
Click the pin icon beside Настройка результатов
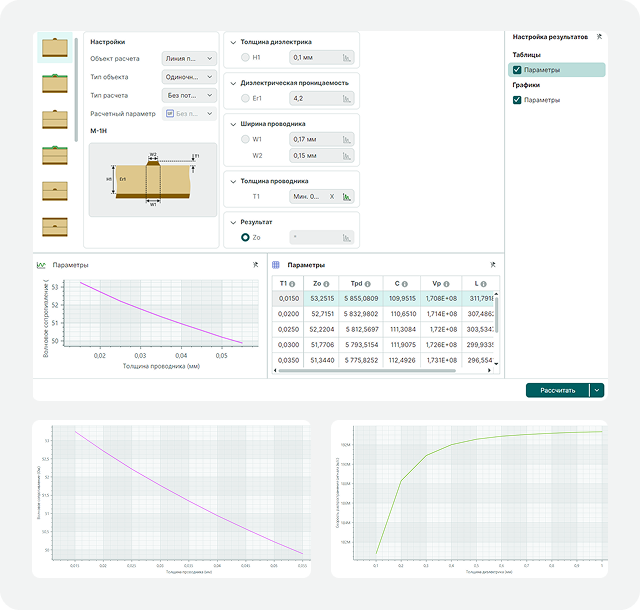click(599, 37)
